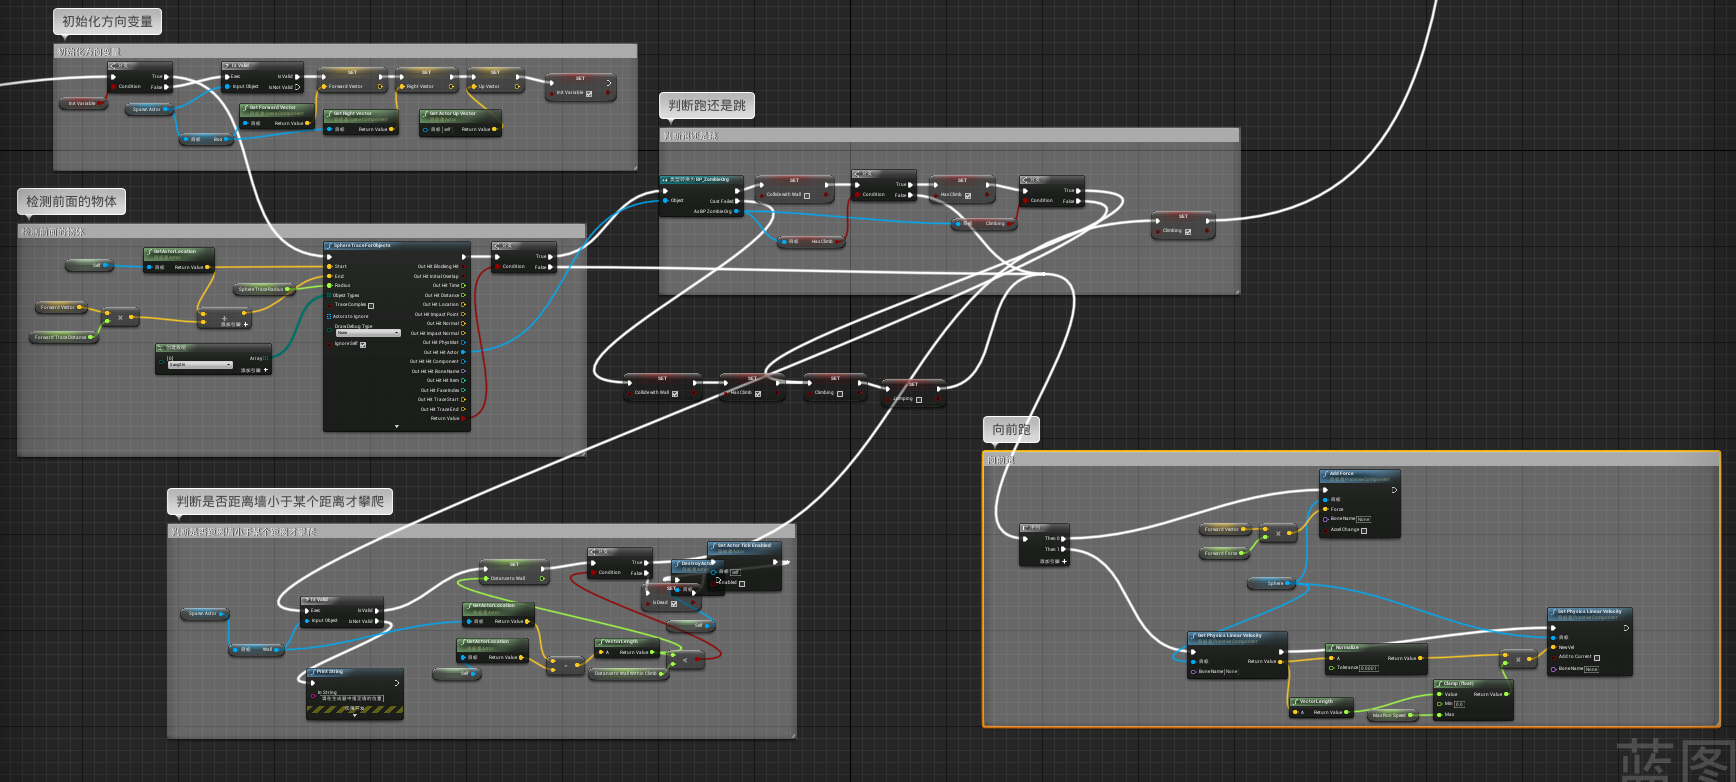Image resolution: width=1736 pixels, height=782 pixels.
Task: Click the Min value field on Clamp
Action: tap(1459, 704)
